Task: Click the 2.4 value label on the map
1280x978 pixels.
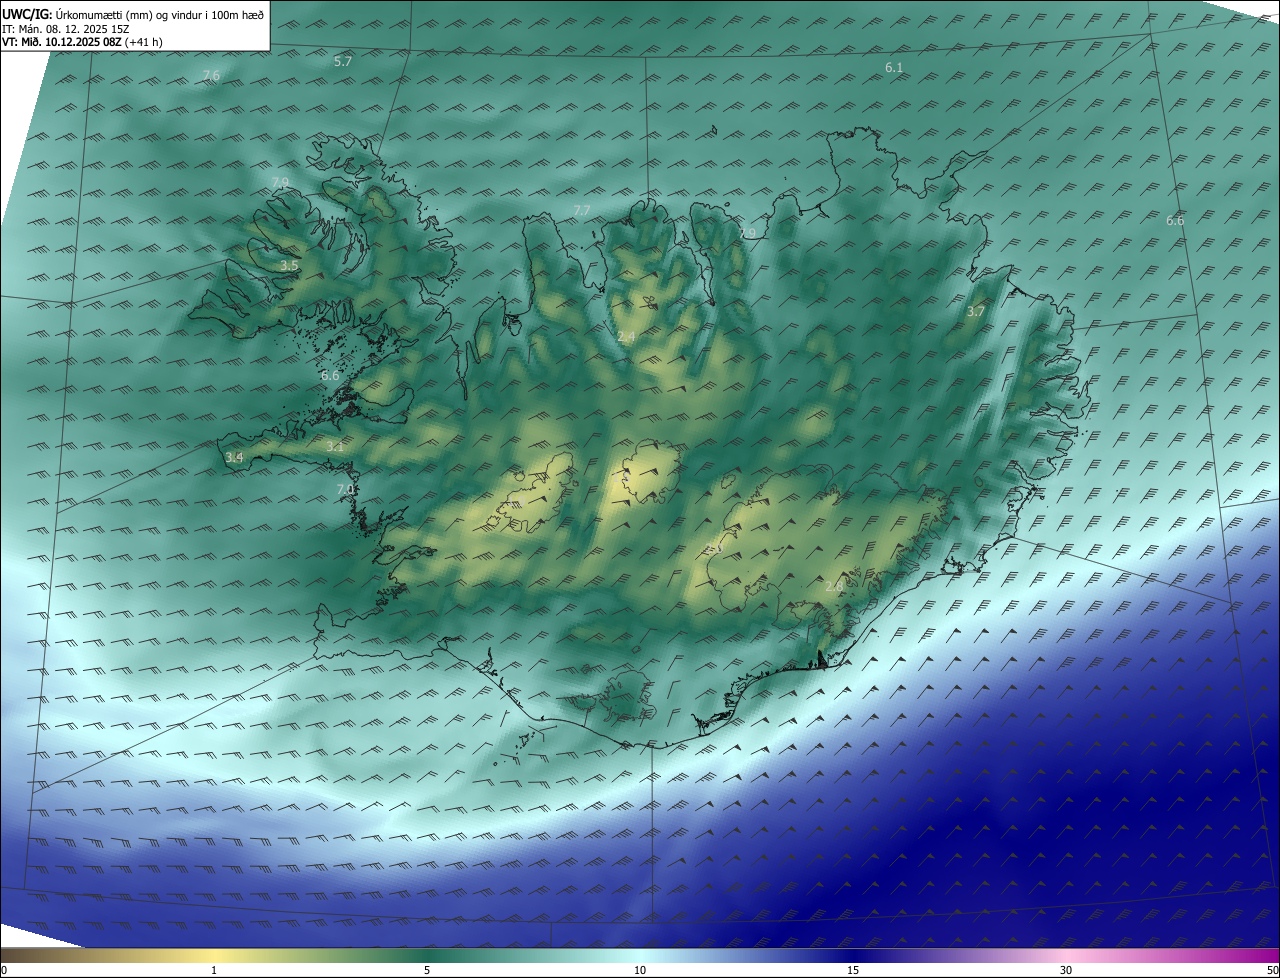Action: [626, 337]
